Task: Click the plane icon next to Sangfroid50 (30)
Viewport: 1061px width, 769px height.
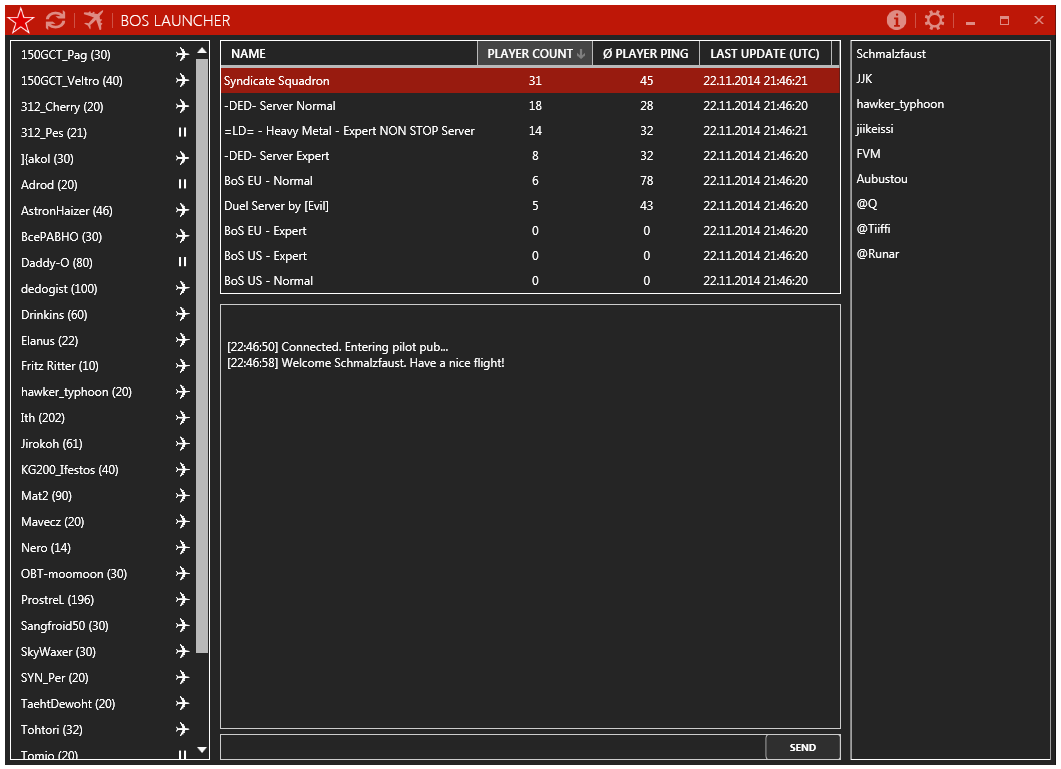Action: coord(182,625)
